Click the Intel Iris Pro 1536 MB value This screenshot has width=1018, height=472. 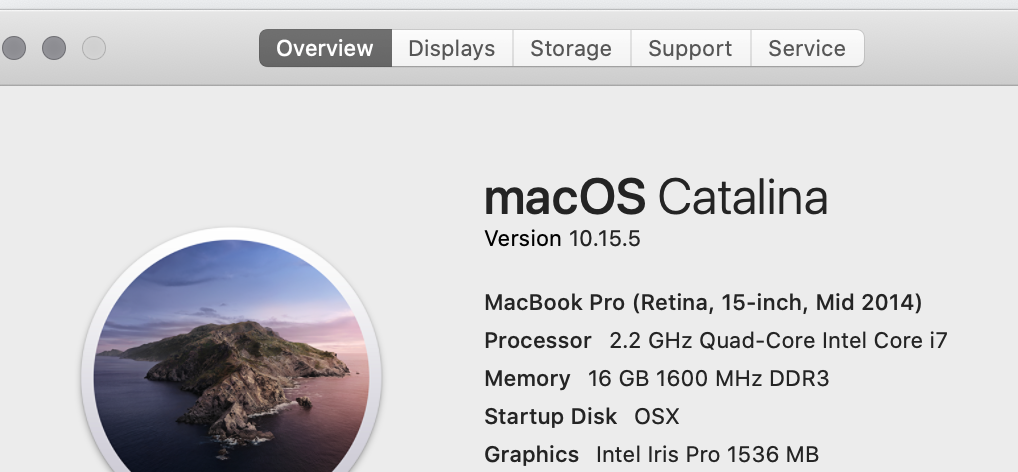point(707,454)
